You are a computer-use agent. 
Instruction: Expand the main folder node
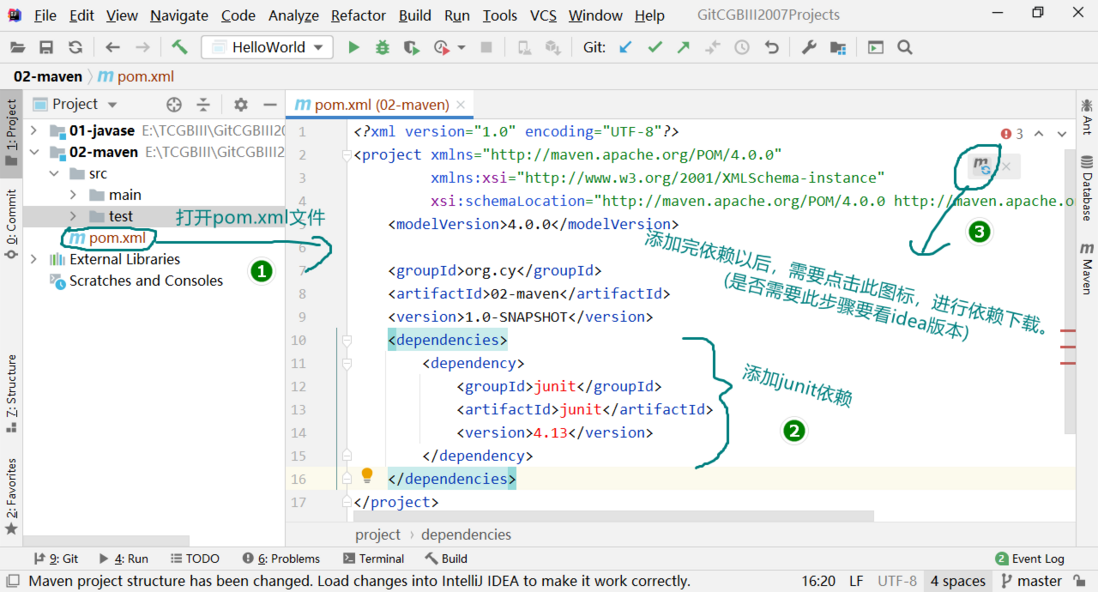pyautogui.click(x=73, y=195)
